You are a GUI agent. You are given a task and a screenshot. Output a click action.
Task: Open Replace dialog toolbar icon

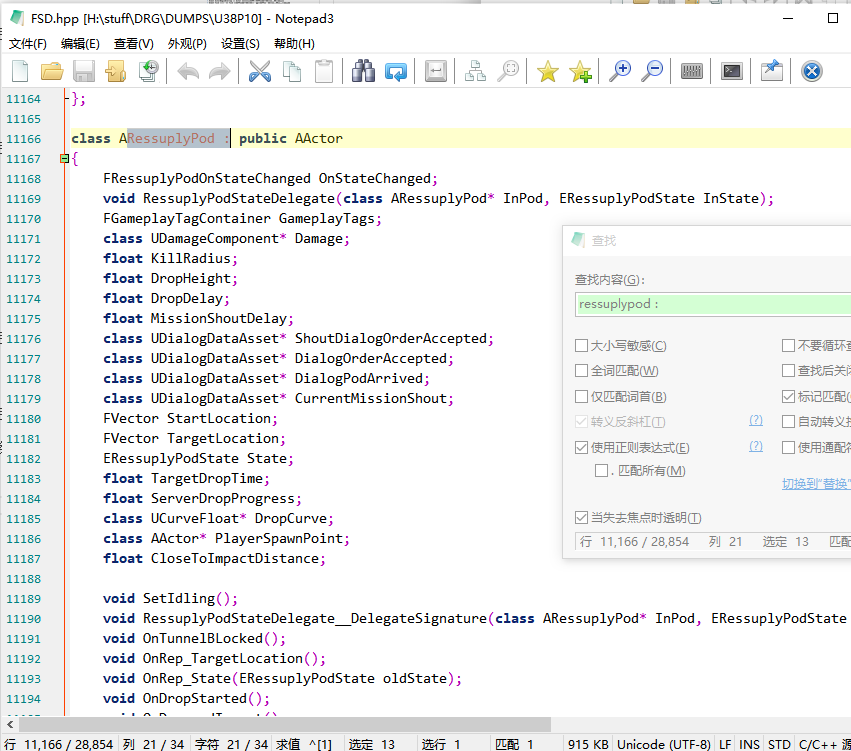click(x=396, y=71)
